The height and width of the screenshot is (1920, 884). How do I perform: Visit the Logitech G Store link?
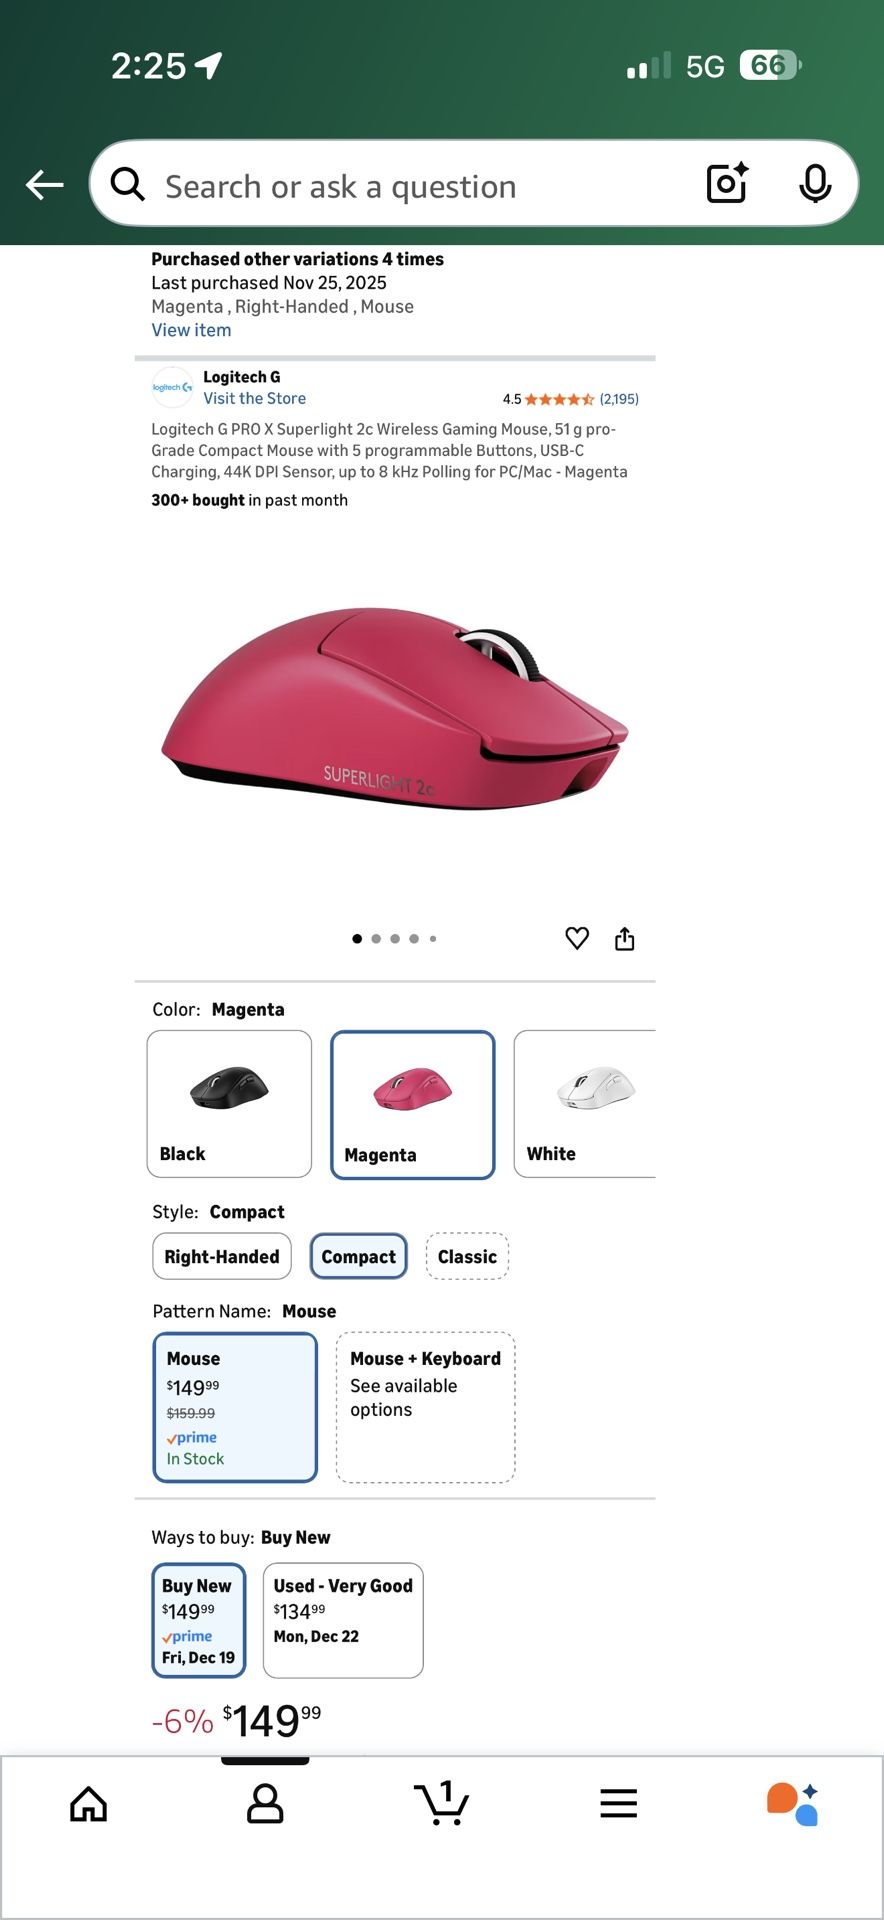click(x=254, y=398)
